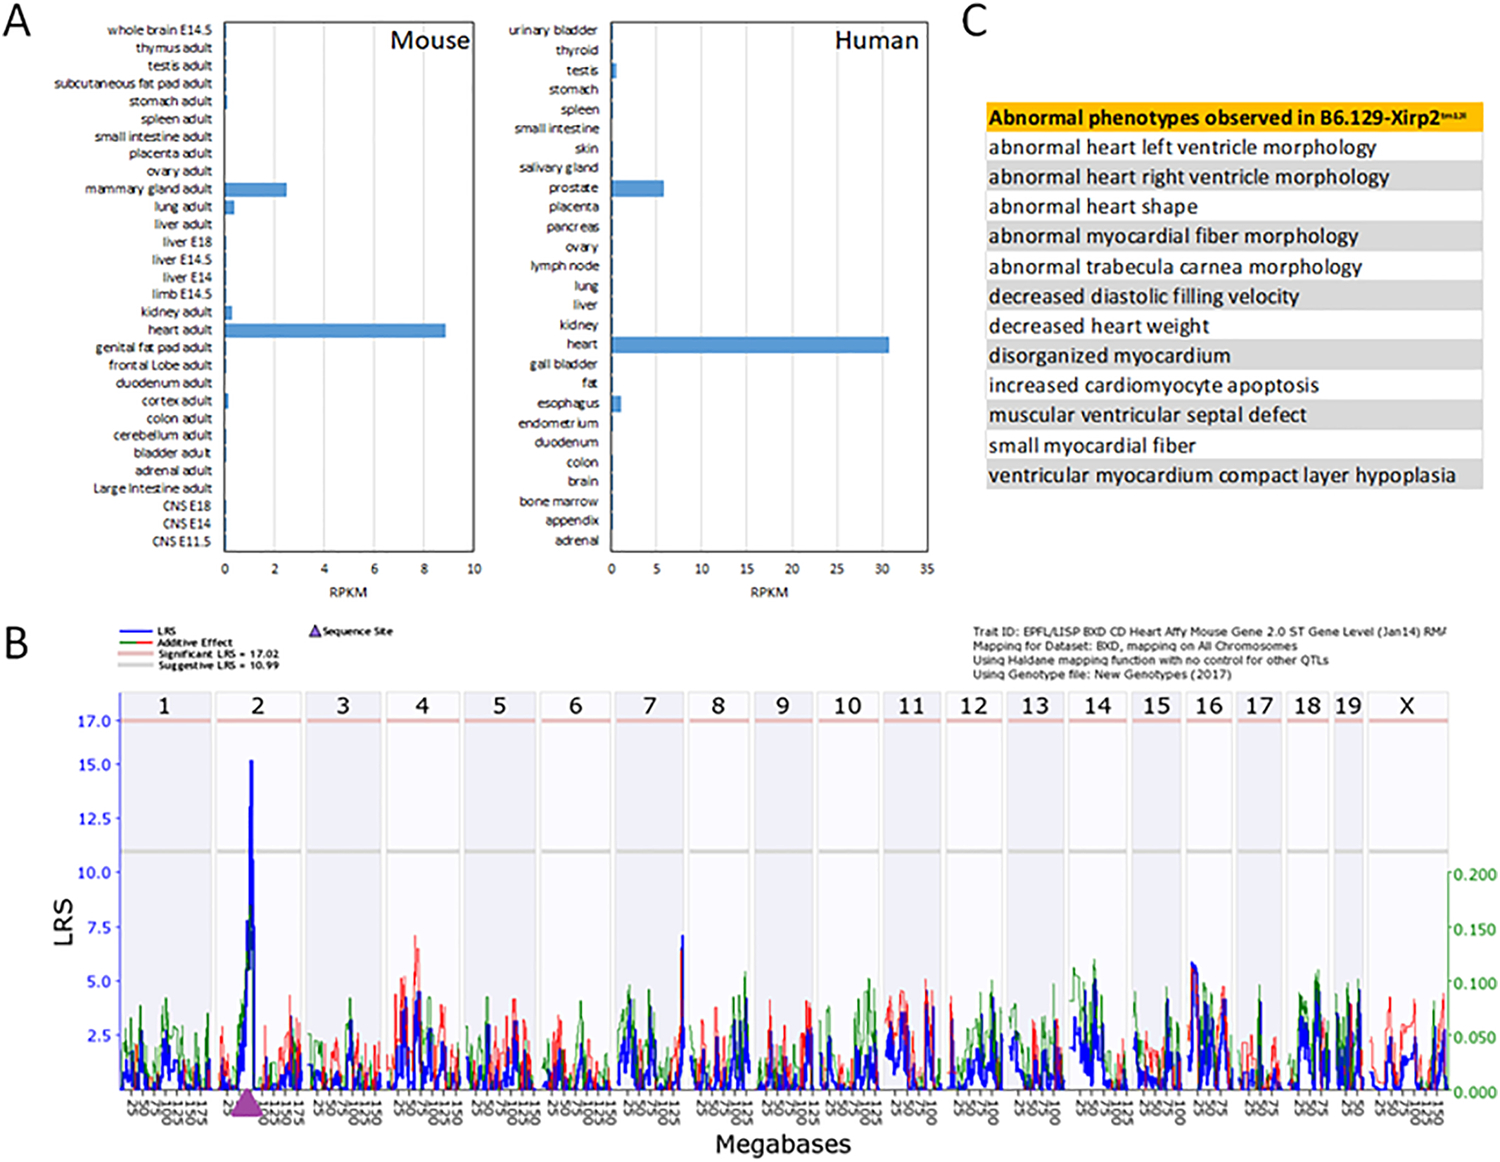
Task: Click the 'heart adult' label in Mouse chart
Action: 180,330
